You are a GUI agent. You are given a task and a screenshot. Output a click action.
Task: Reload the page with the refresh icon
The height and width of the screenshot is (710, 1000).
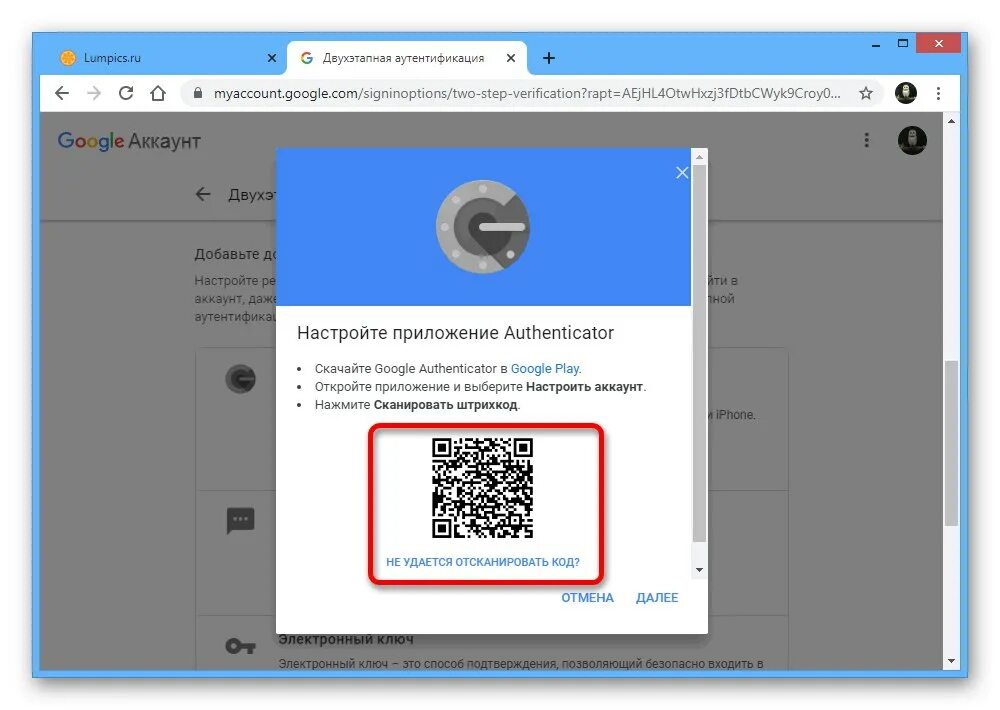(126, 93)
